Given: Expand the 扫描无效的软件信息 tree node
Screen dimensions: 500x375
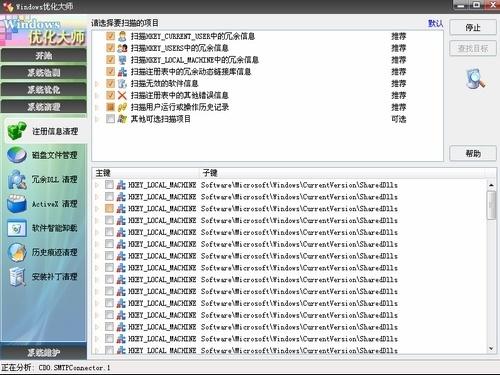Looking at the screenshot, I should pos(97,84).
